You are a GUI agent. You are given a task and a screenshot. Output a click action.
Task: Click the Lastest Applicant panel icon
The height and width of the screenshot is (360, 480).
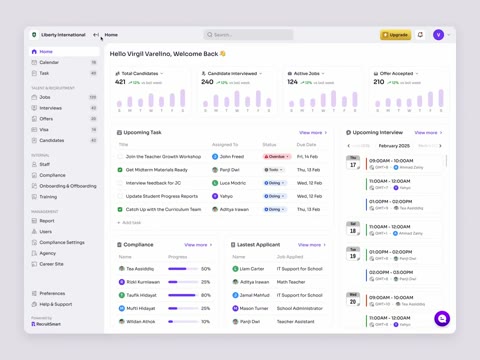(233, 245)
